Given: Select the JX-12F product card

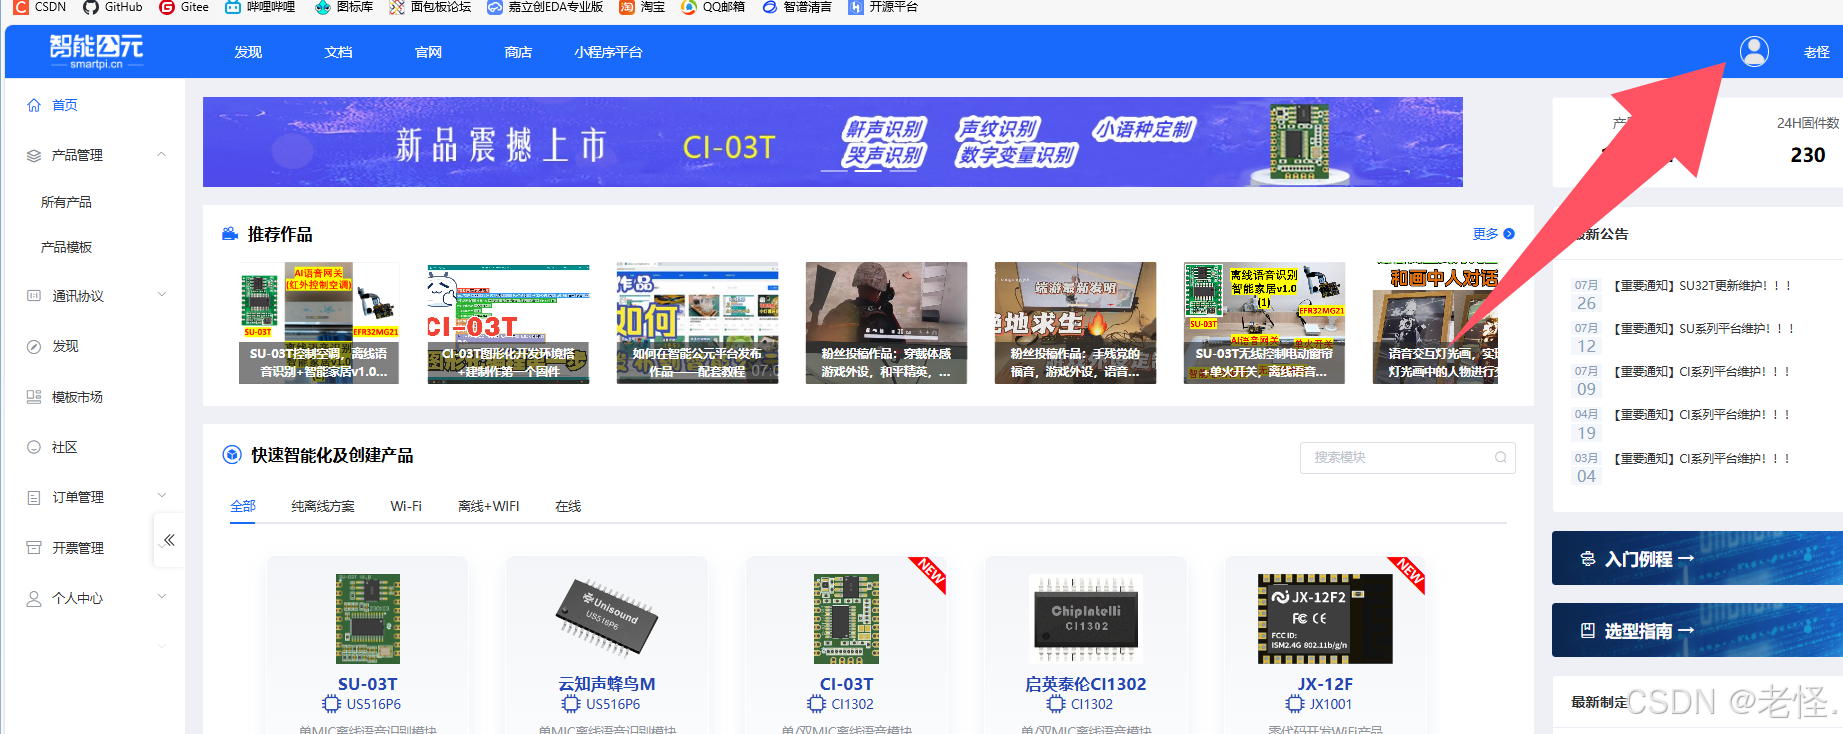Looking at the screenshot, I should click(1325, 645).
